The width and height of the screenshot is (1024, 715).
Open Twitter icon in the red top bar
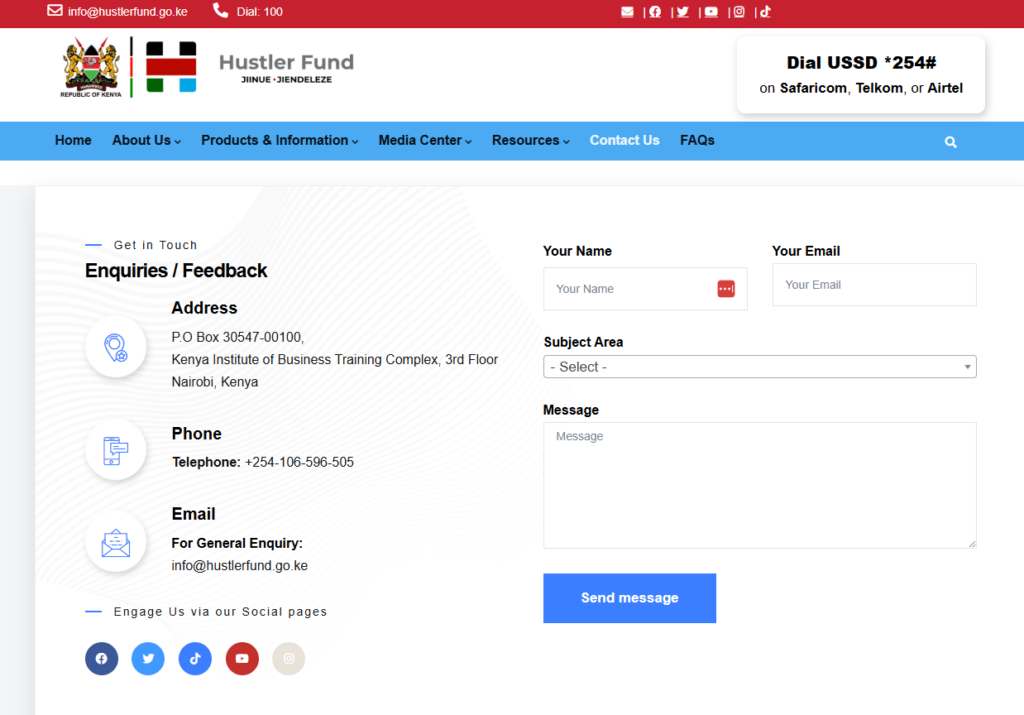[682, 12]
